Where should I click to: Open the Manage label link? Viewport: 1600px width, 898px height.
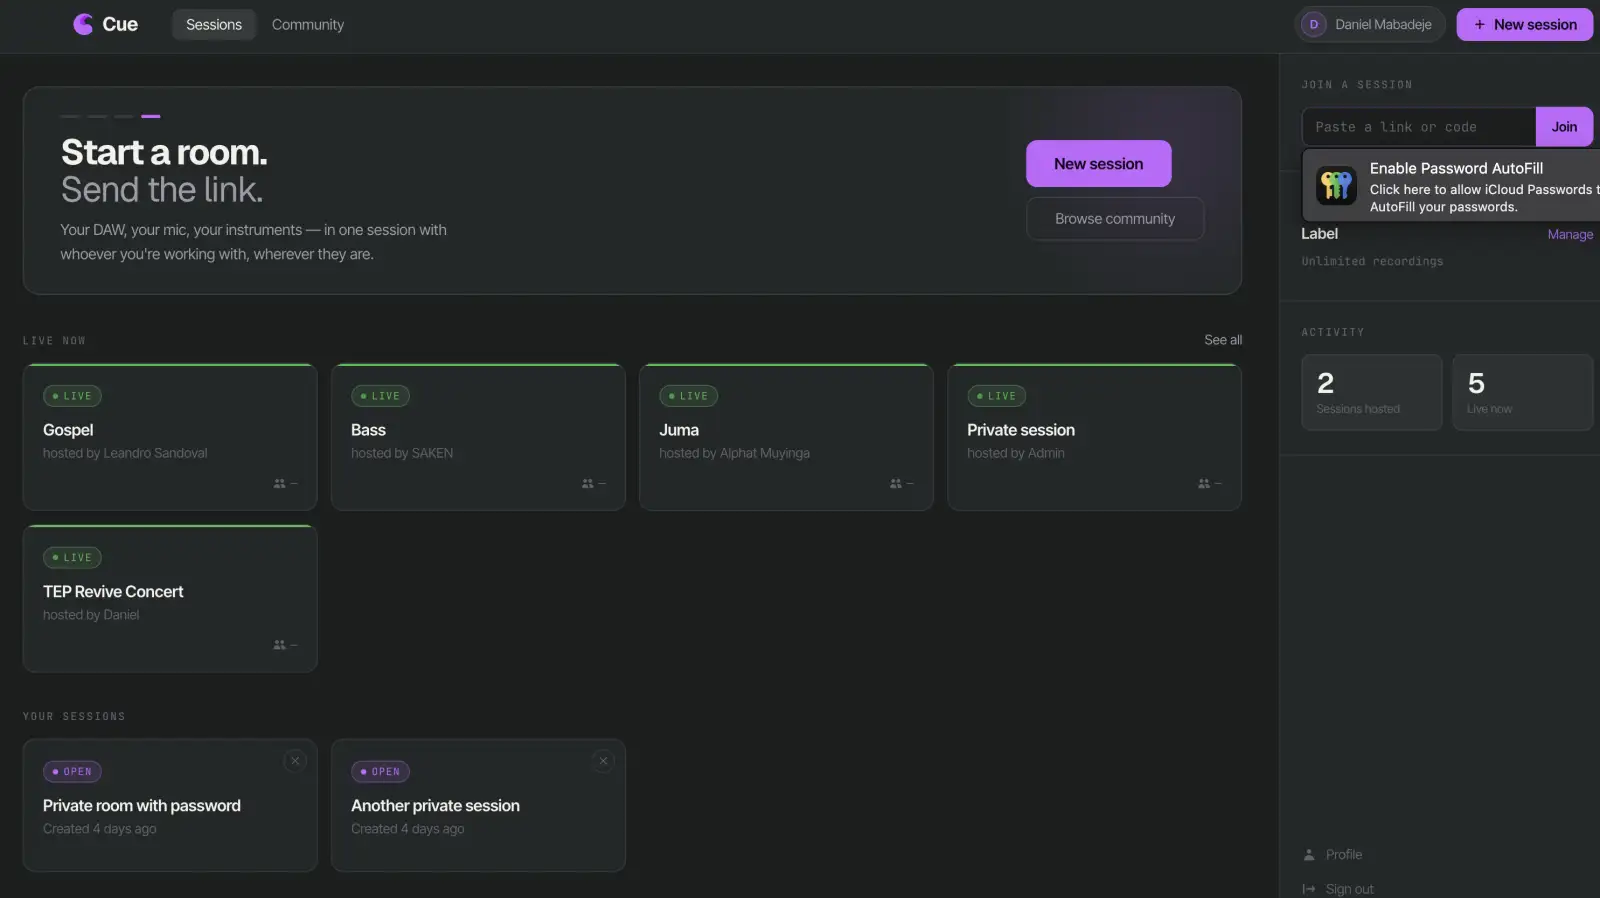click(x=1570, y=235)
